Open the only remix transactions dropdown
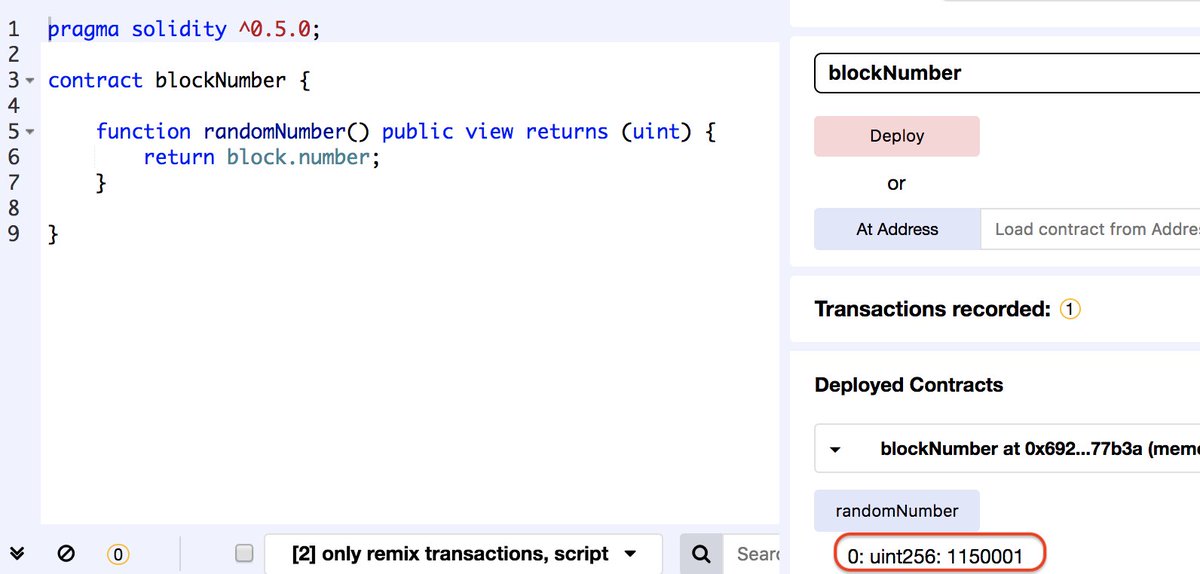 pos(464,553)
